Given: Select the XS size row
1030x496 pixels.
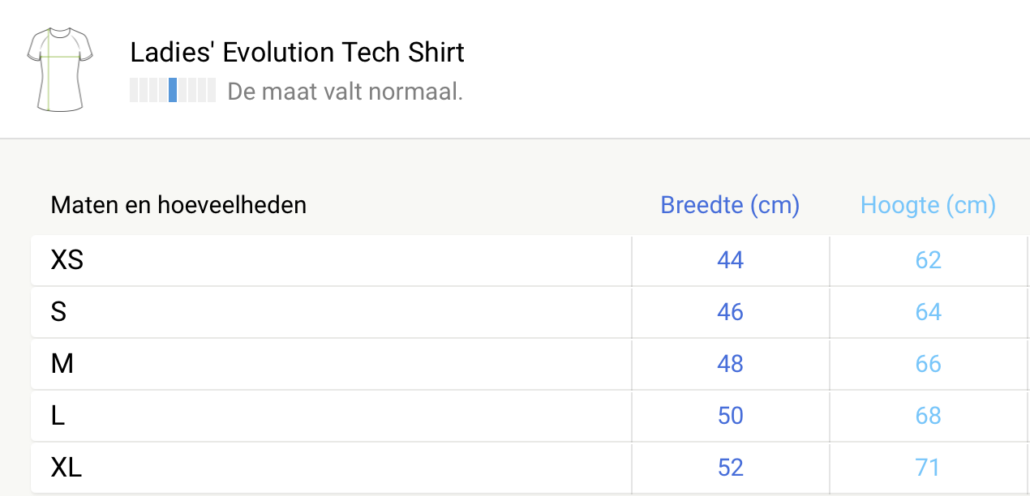Looking at the screenshot, I should [530, 261].
